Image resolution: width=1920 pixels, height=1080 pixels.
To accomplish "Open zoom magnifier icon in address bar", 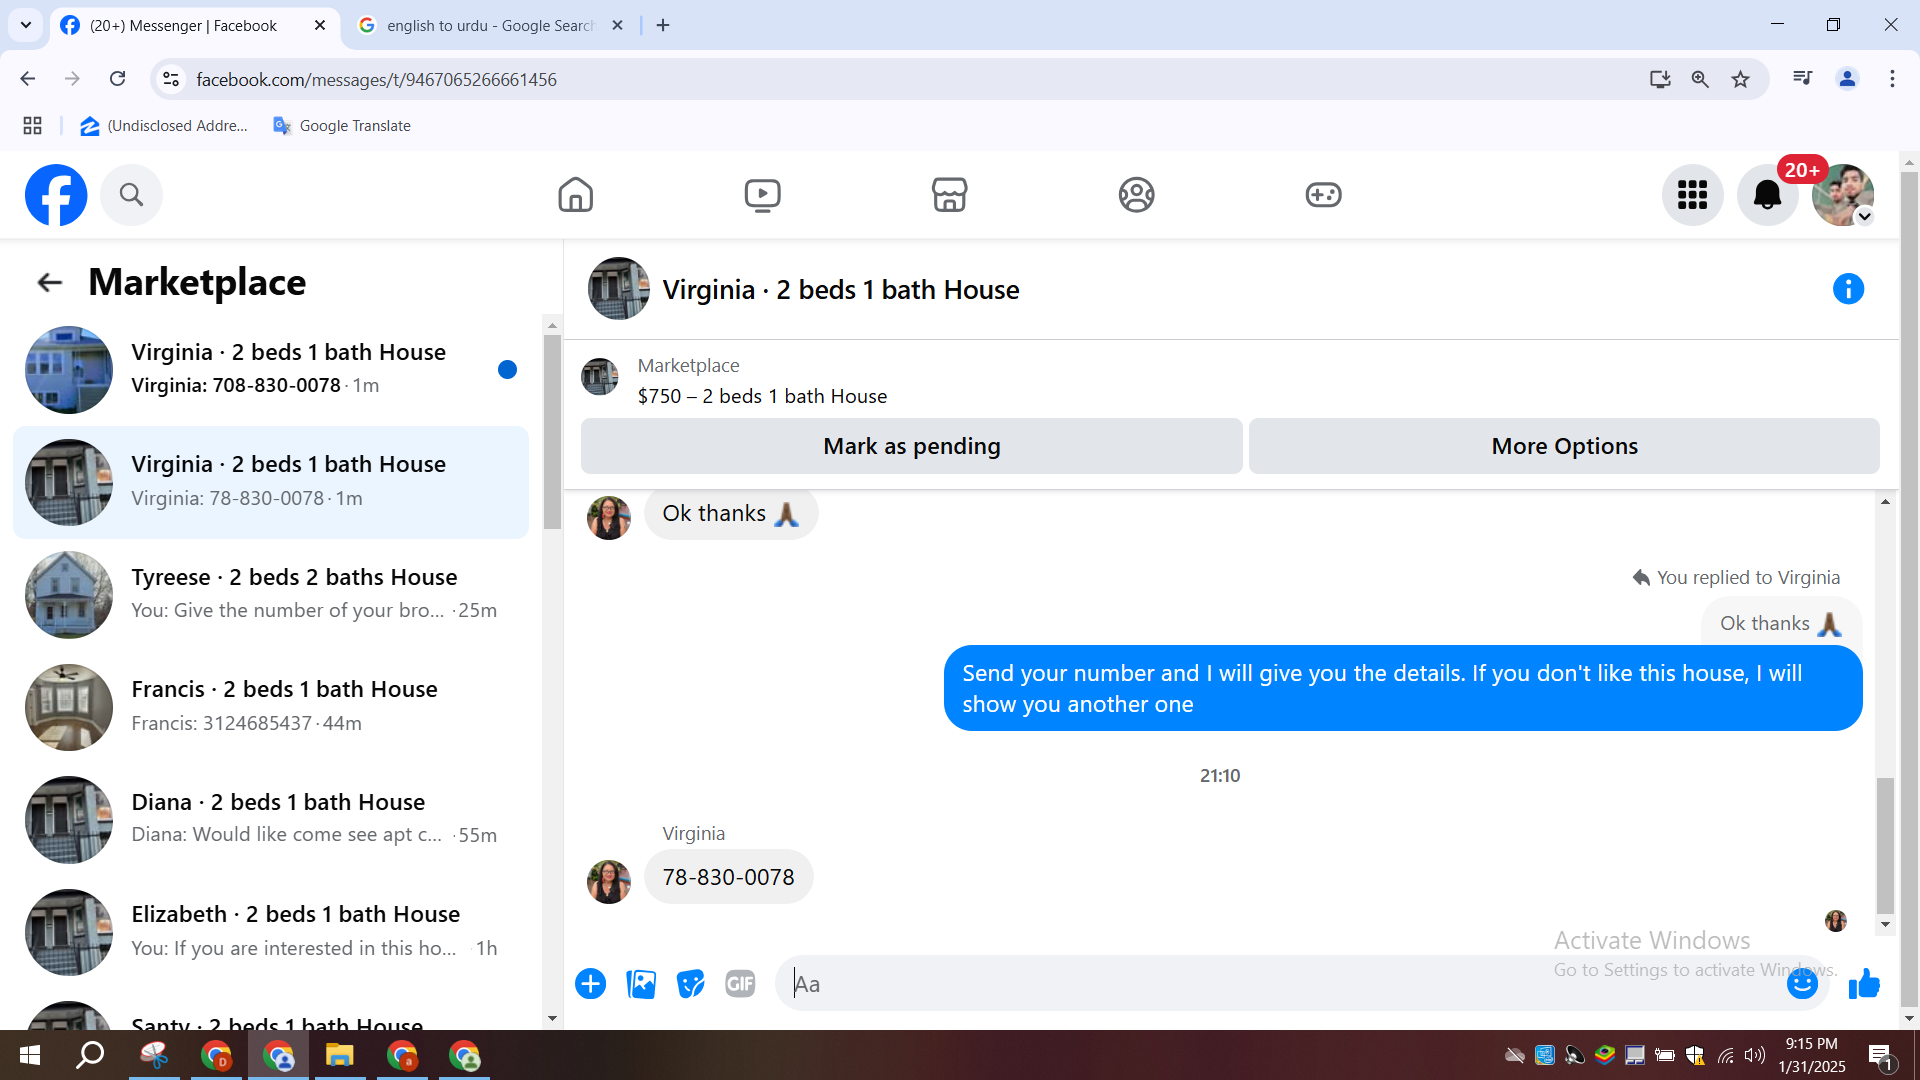I will coord(1700,79).
